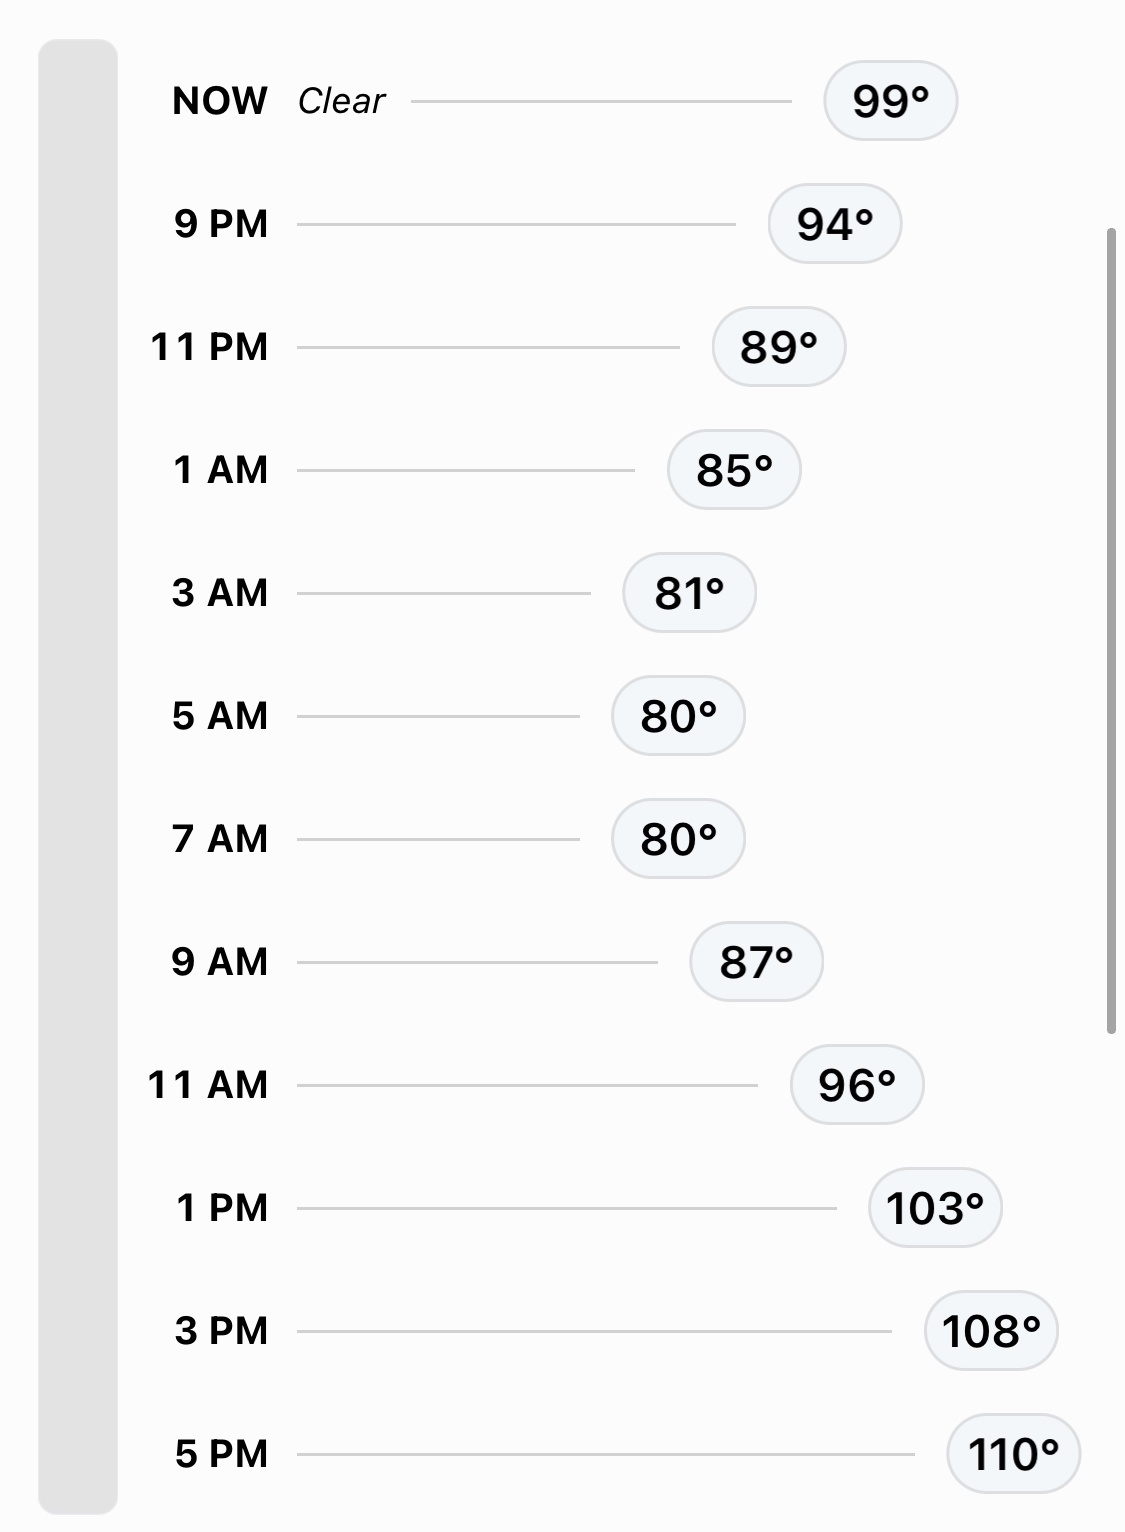Select the 1 AM hour label
1125x1532 pixels.
pyautogui.click(x=221, y=470)
